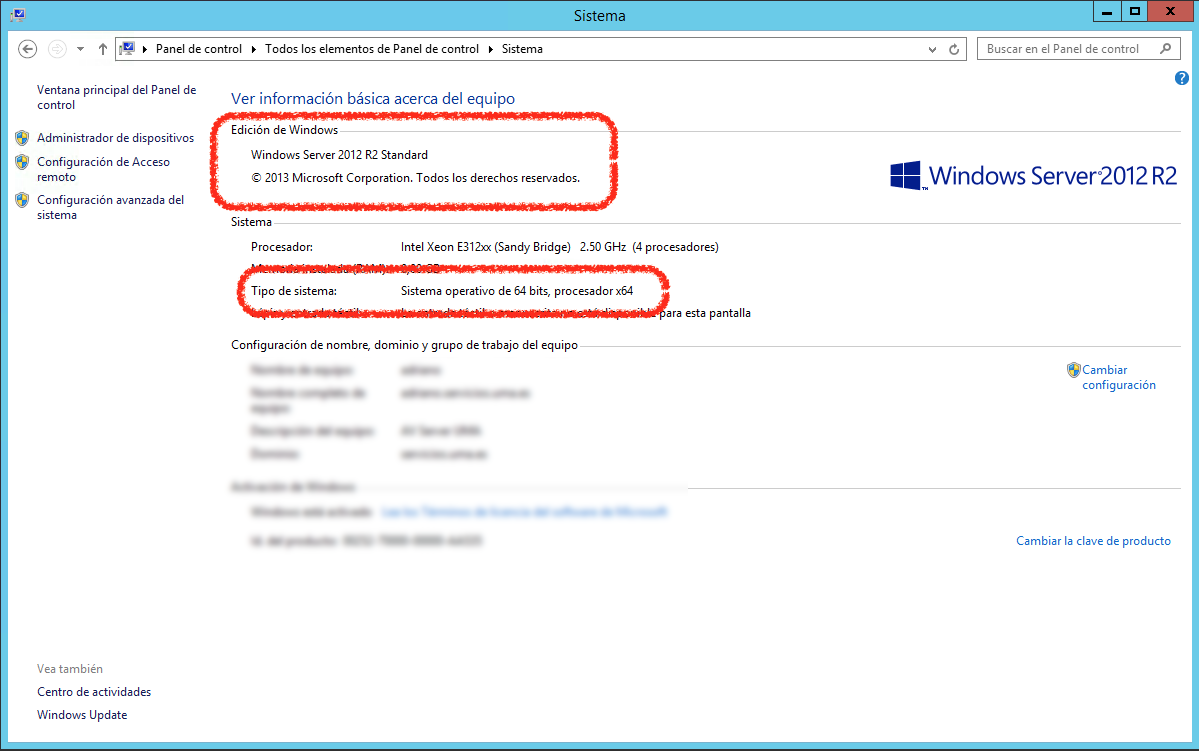The image size is (1199, 751).
Task: Click the Sistema window title bar icon
Action: pyautogui.click(x=18, y=15)
